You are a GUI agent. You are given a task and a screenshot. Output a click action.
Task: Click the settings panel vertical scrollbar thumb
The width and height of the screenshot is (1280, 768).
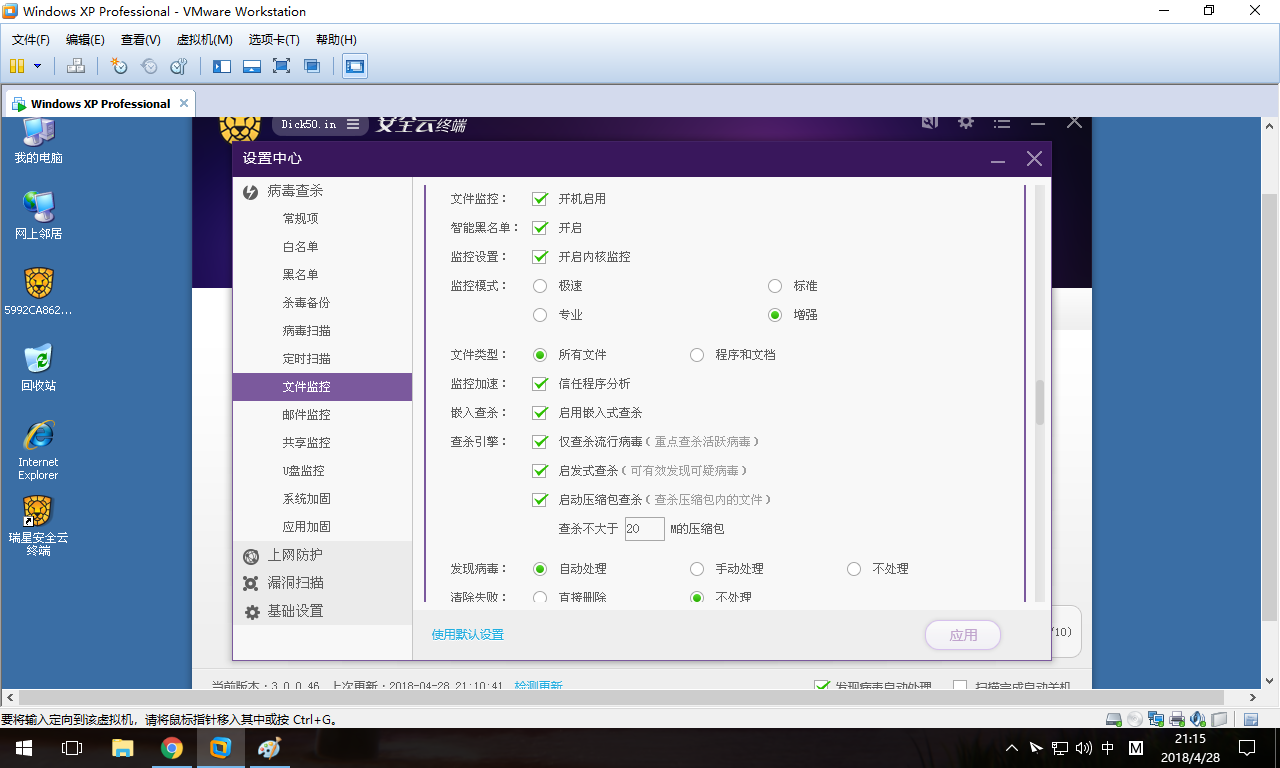click(1039, 402)
